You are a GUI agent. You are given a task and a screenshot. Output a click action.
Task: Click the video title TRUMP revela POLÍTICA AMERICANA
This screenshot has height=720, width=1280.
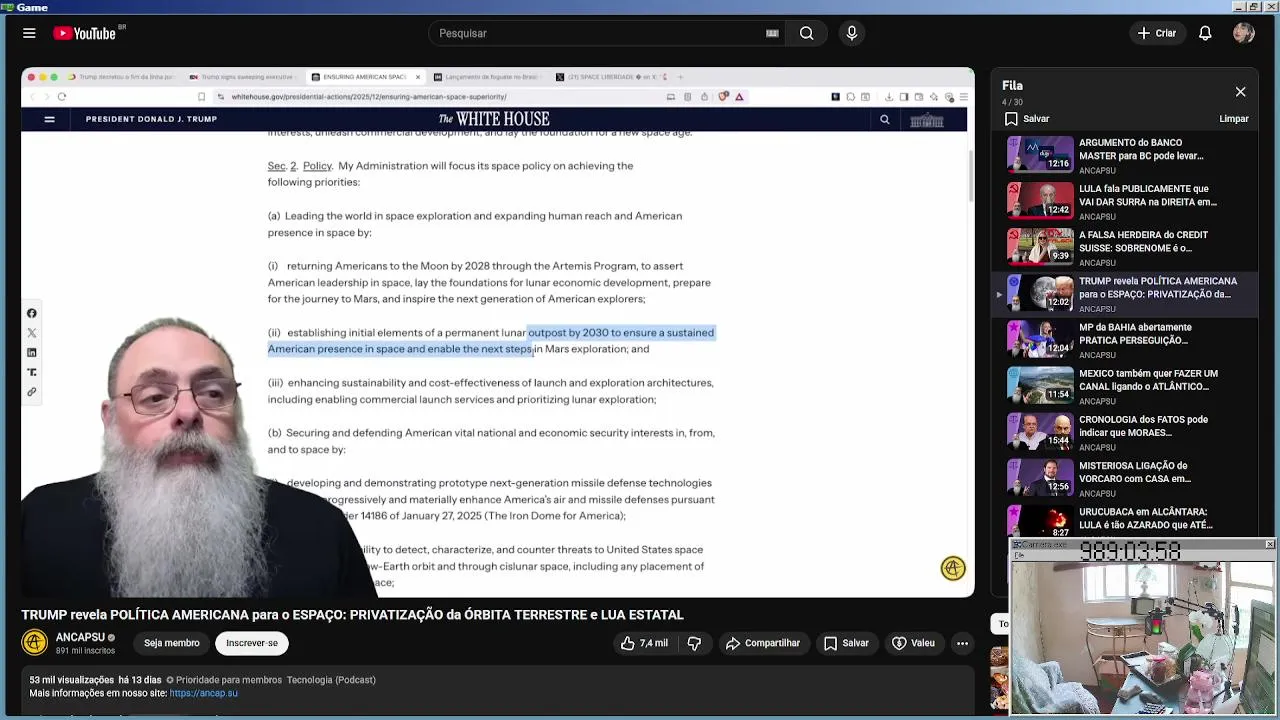[x=352, y=615]
